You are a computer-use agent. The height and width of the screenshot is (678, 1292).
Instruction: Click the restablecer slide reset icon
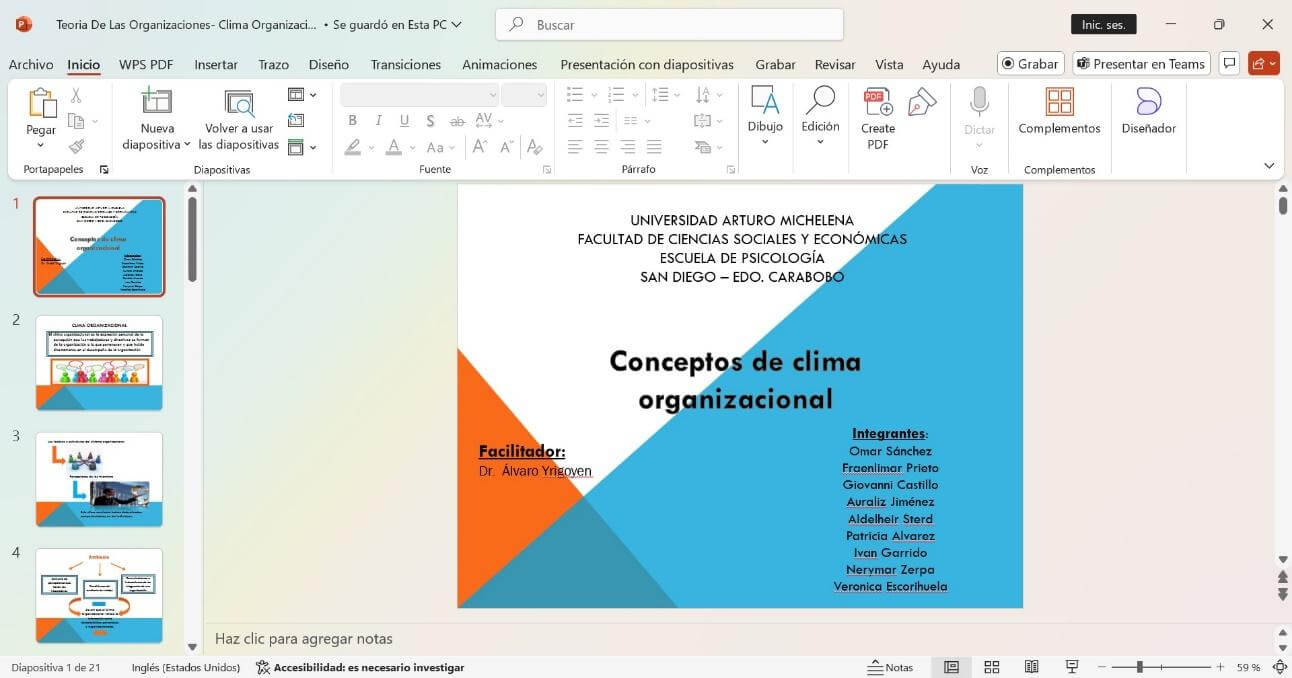click(x=296, y=120)
